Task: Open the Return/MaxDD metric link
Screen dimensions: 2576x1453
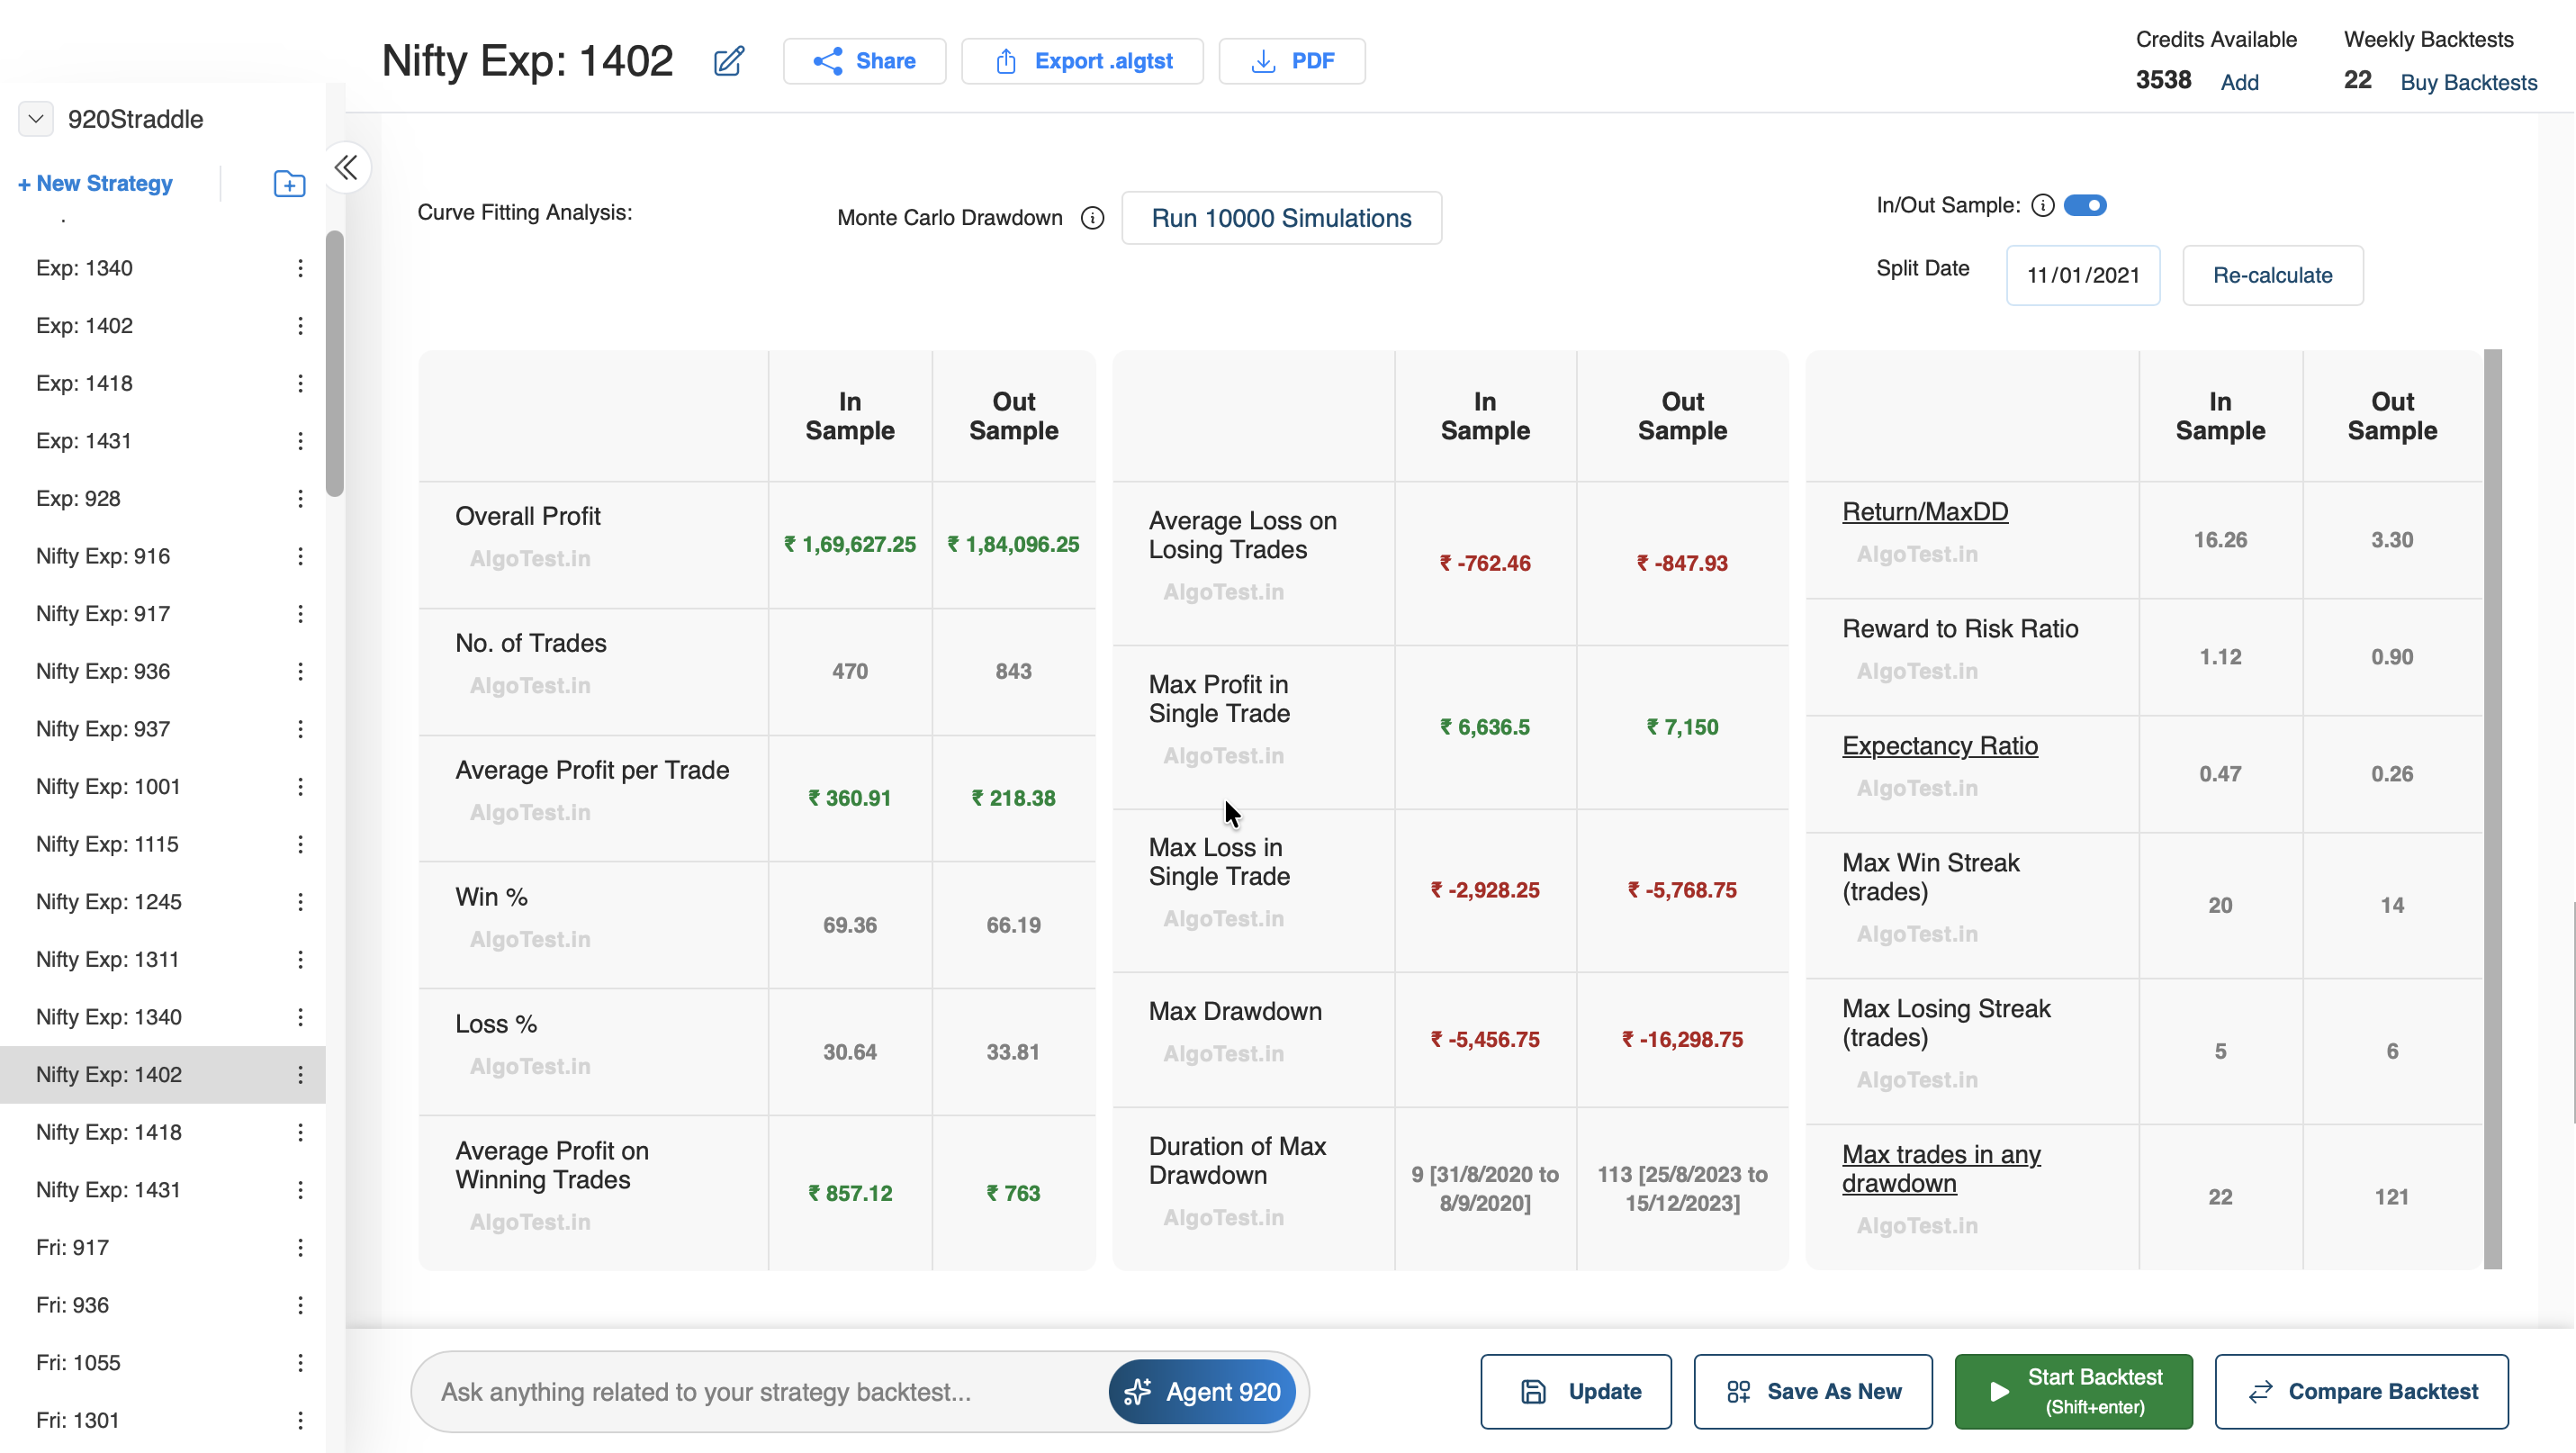Action: 1924,512
